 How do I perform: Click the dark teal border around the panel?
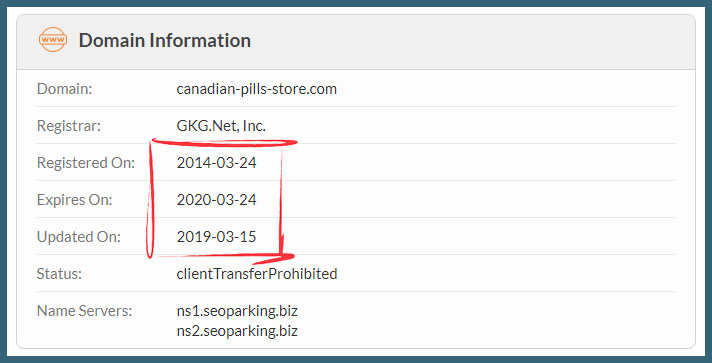pos(356,3)
